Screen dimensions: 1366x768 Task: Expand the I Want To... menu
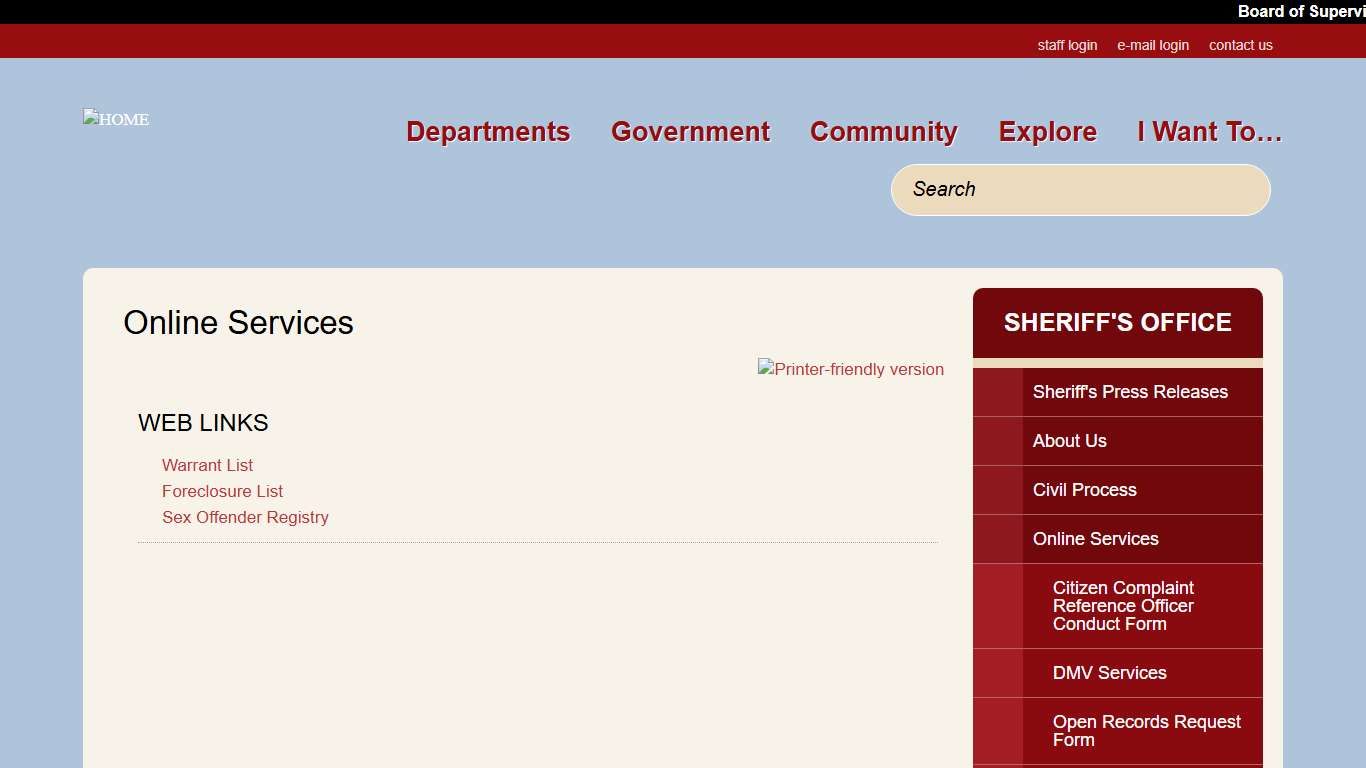pos(1210,131)
